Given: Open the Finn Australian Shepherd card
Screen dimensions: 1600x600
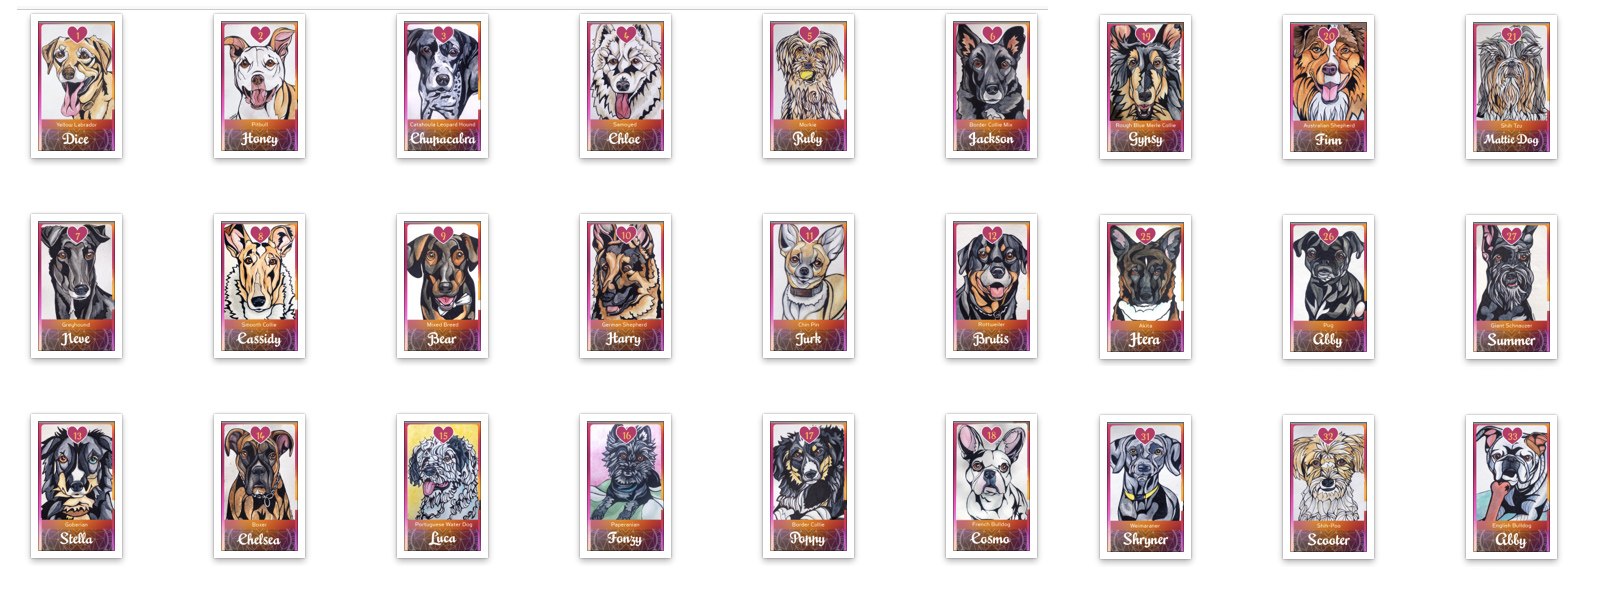Looking at the screenshot, I should click(1328, 87).
